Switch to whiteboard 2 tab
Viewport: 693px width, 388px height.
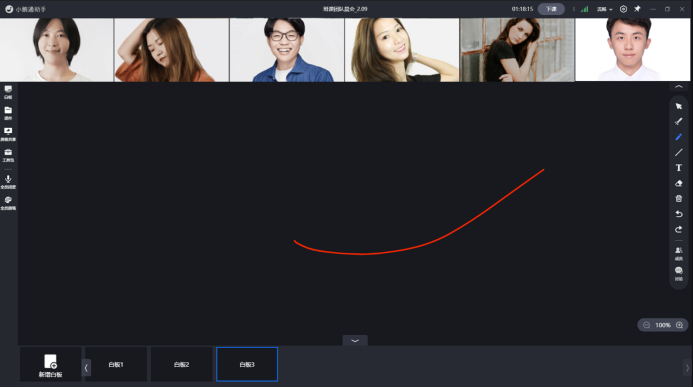tap(181, 365)
